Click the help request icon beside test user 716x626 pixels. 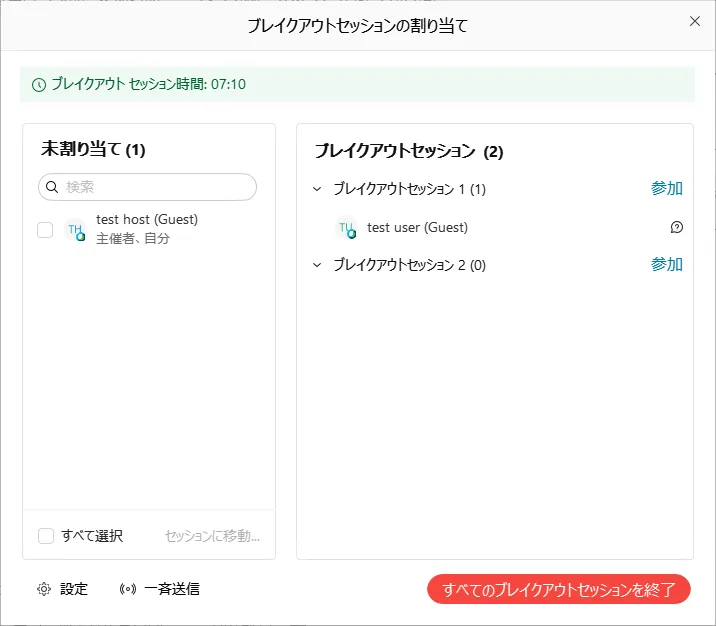pos(677,227)
